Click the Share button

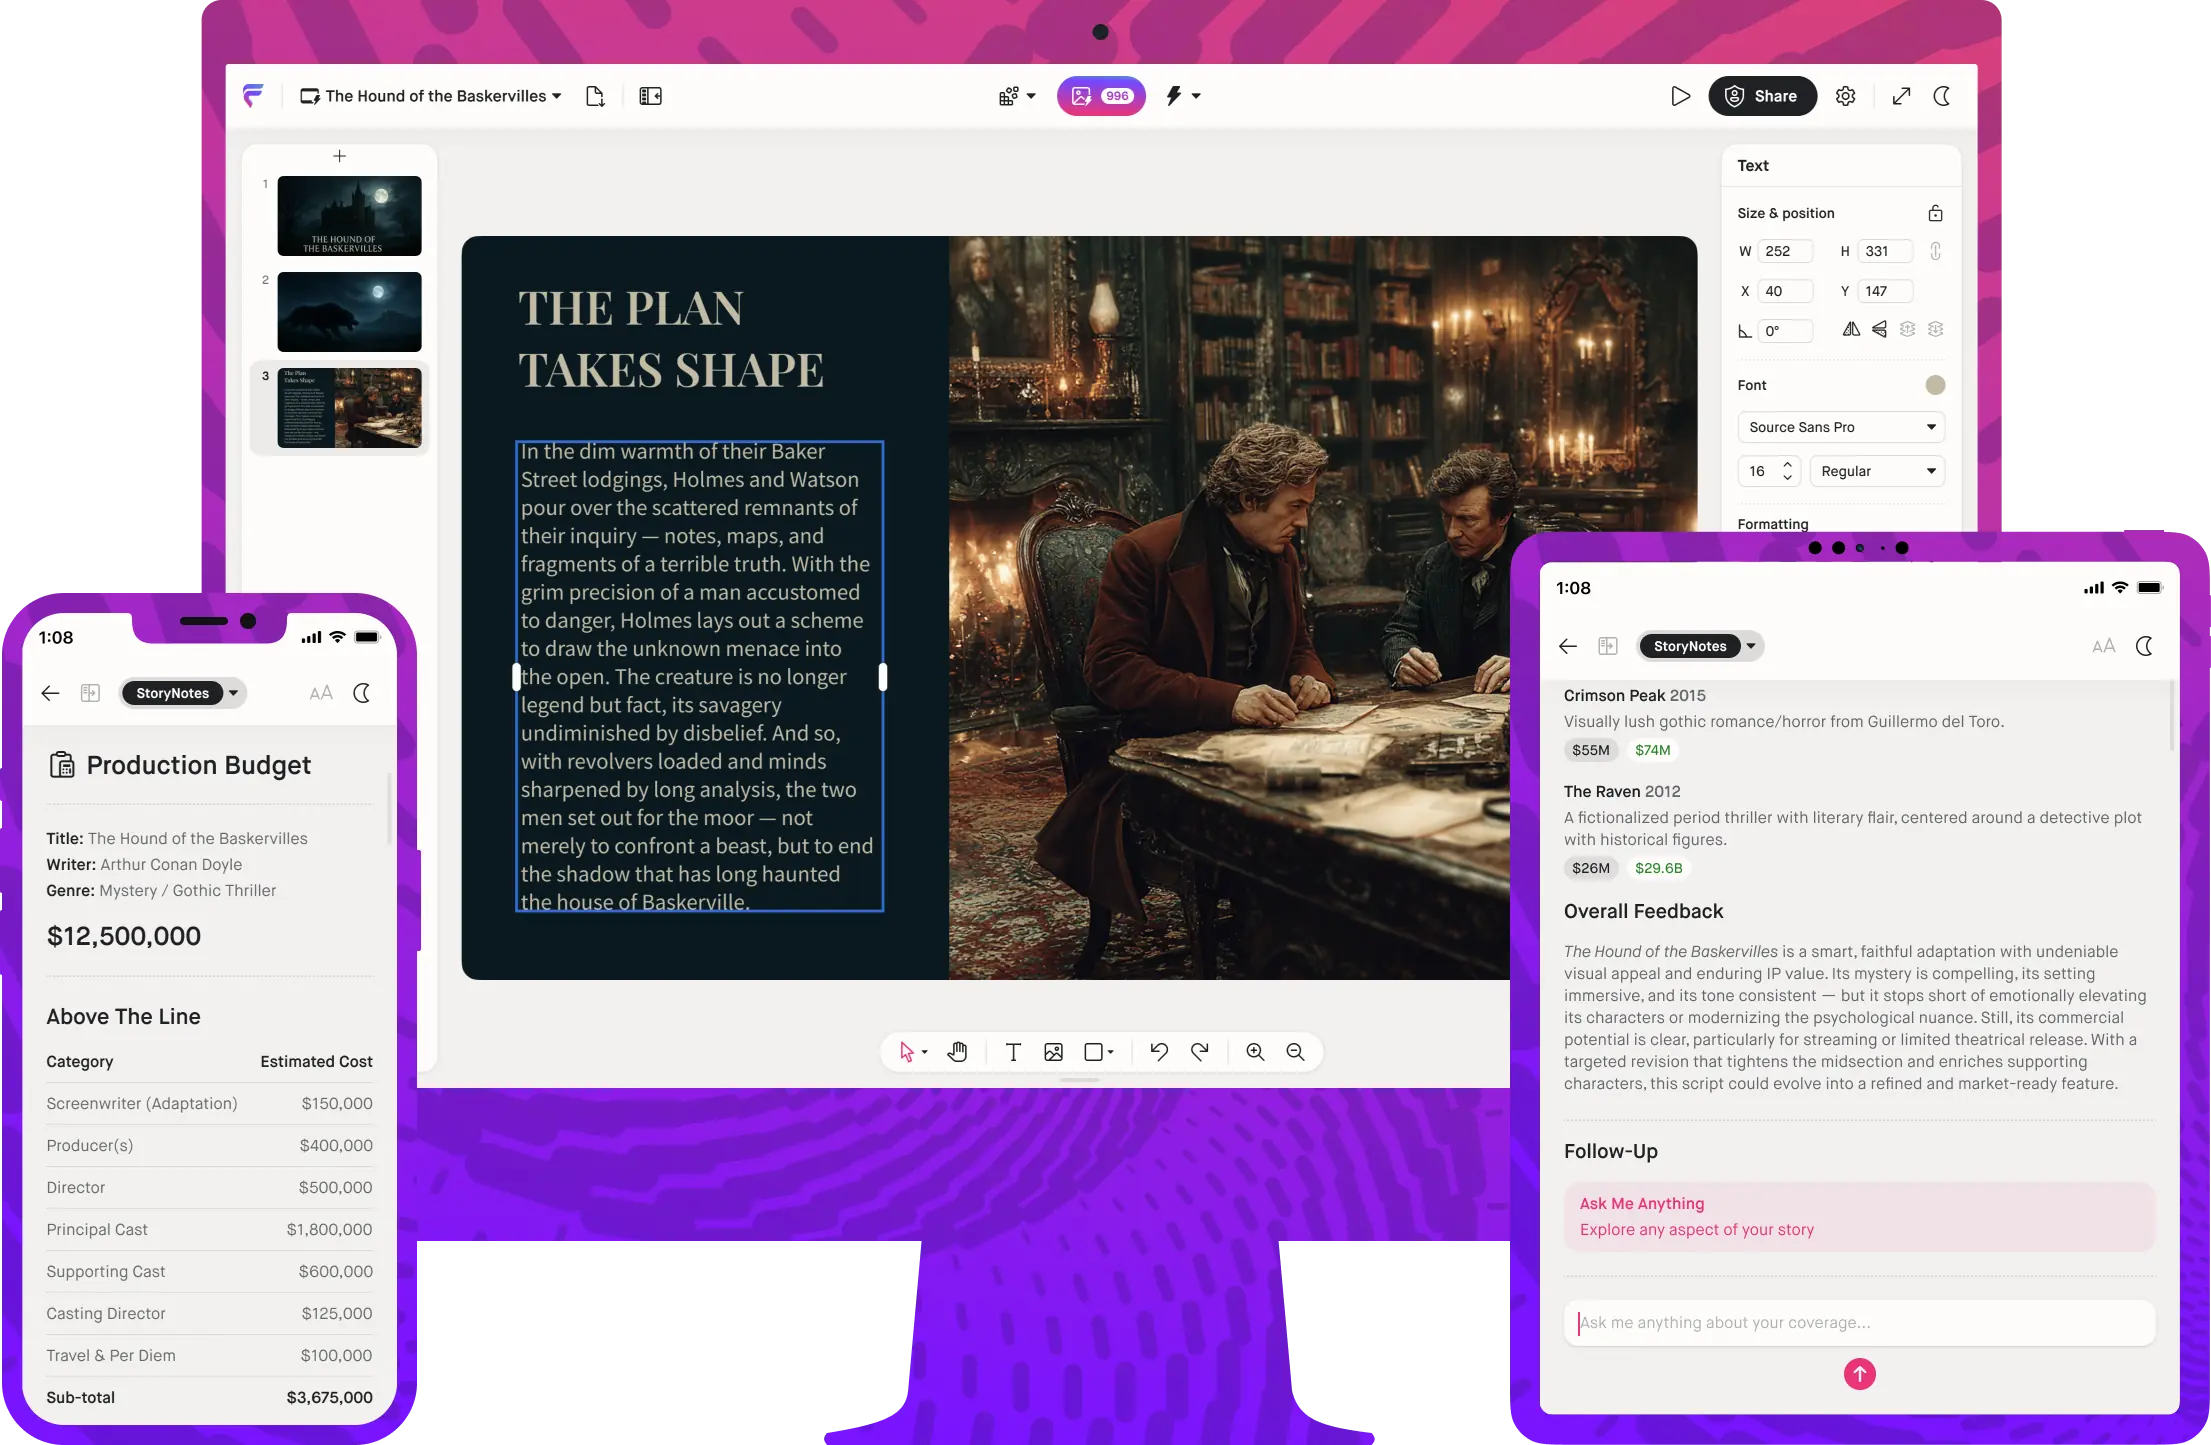[1762, 96]
